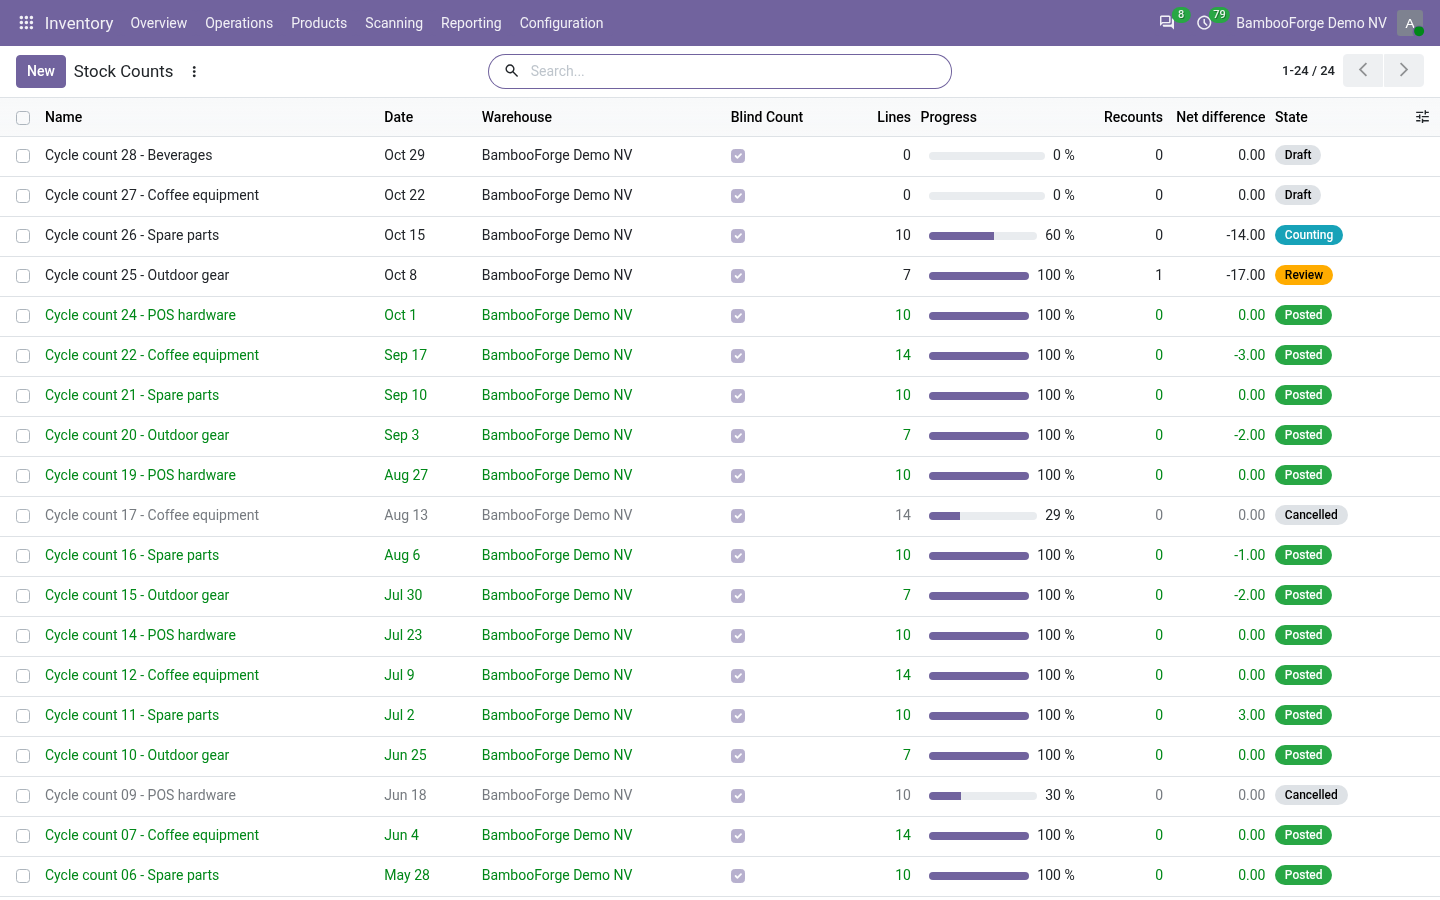
Task: Toggle Blind Count for Cycle count 25
Action: [738, 276]
